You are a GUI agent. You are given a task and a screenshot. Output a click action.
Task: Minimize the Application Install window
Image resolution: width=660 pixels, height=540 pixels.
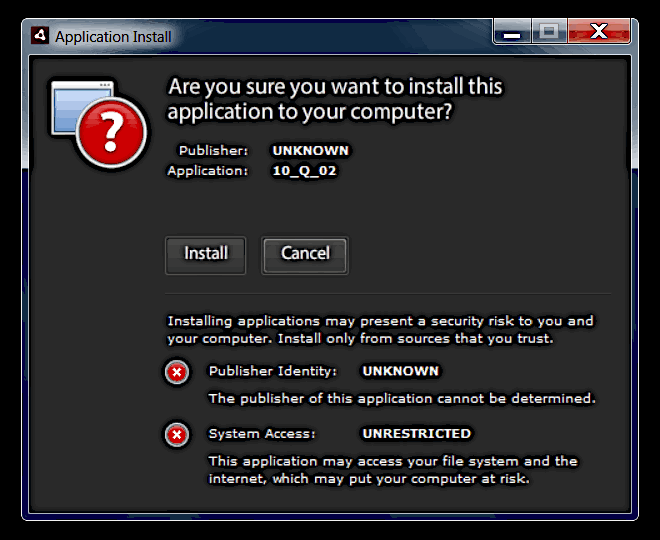click(512, 31)
